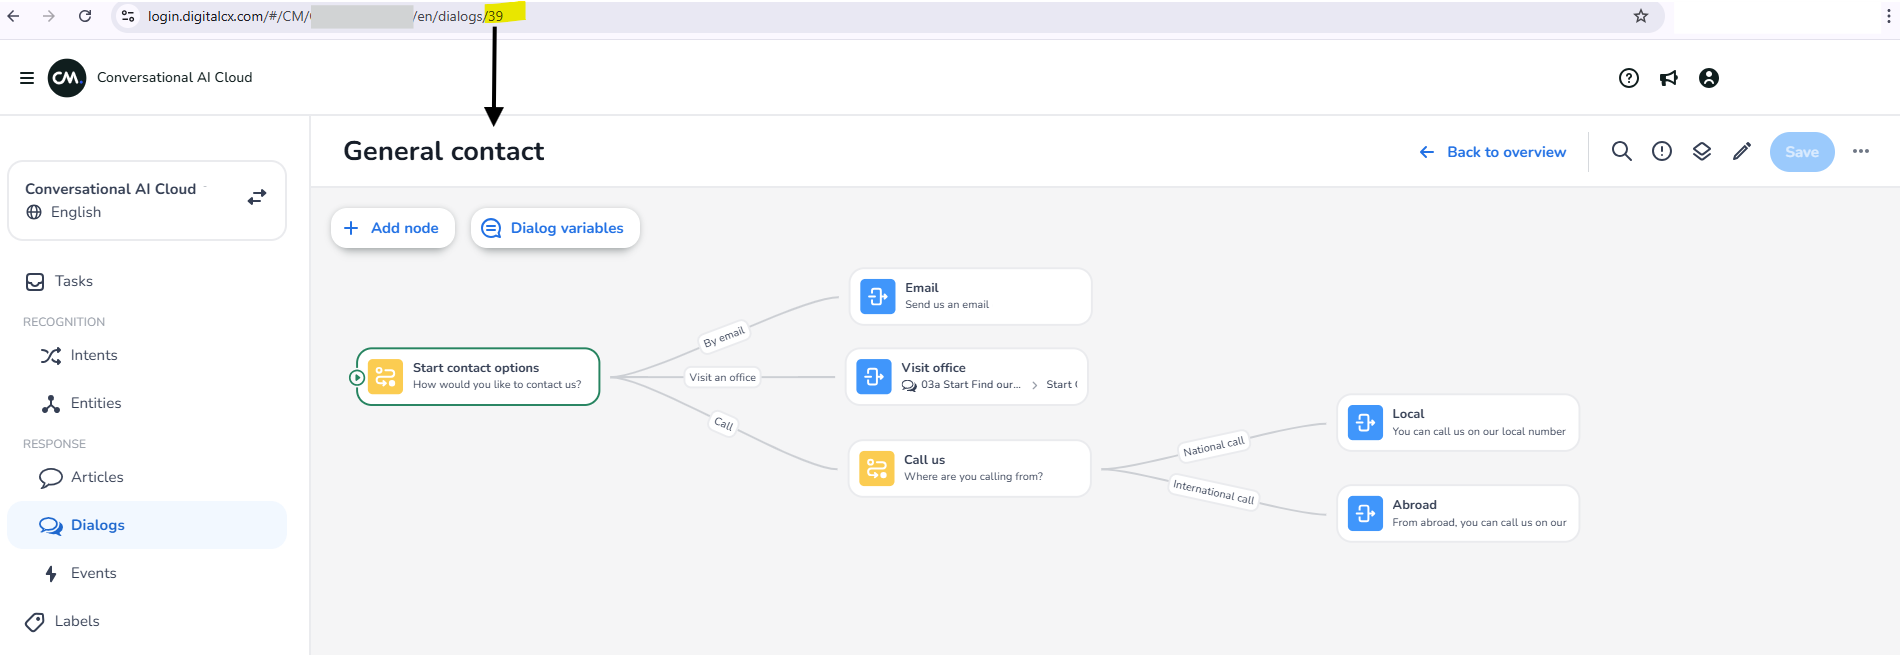Open the dialog warnings alert icon
The width and height of the screenshot is (1900, 655).
pyautogui.click(x=1662, y=151)
